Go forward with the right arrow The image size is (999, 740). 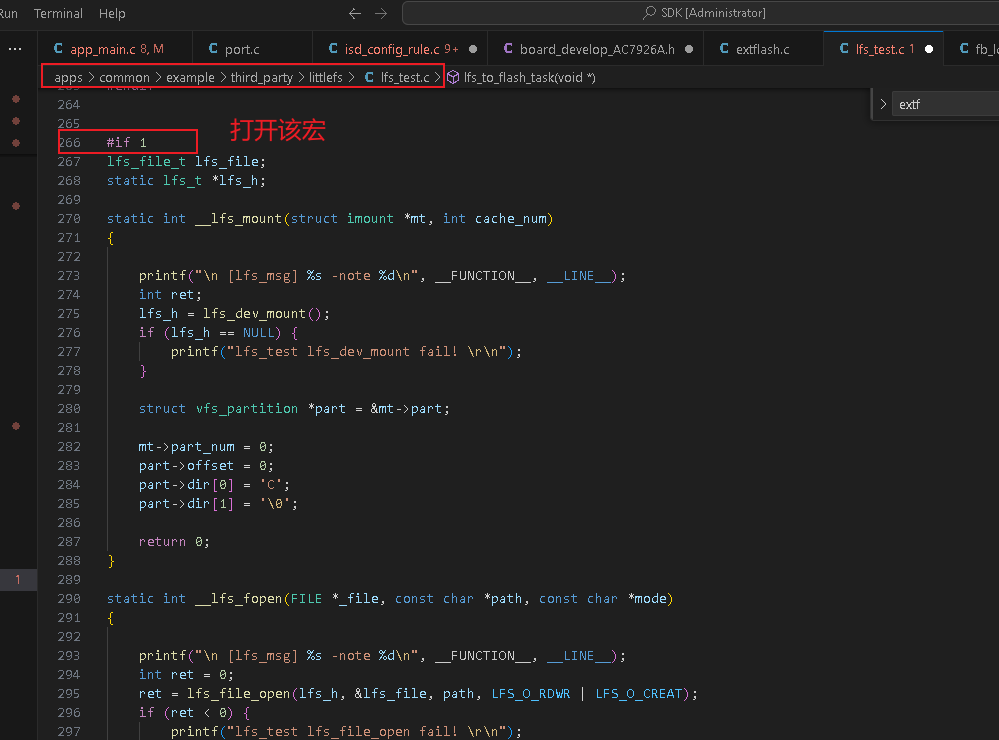pyautogui.click(x=381, y=13)
